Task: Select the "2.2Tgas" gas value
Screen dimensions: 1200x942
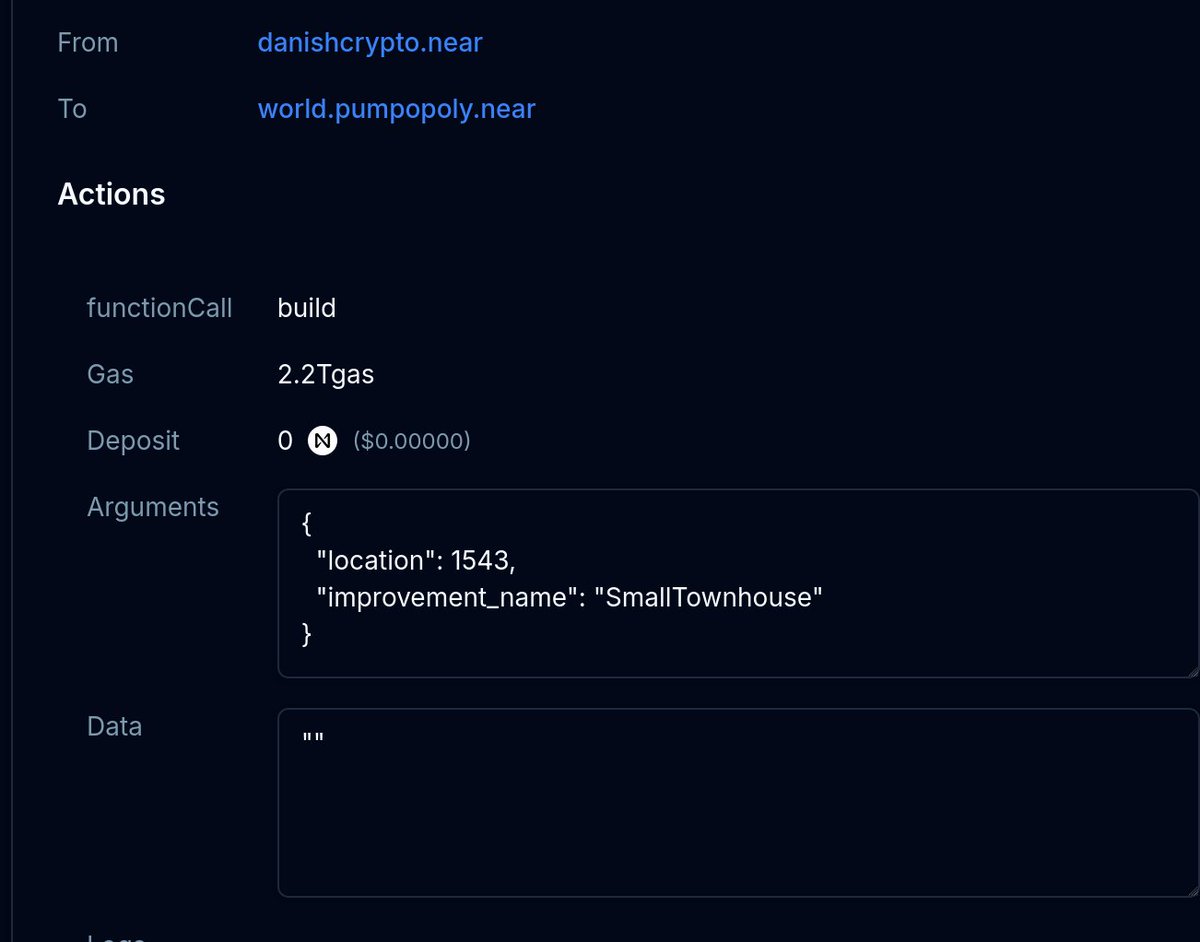Action: (x=326, y=374)
